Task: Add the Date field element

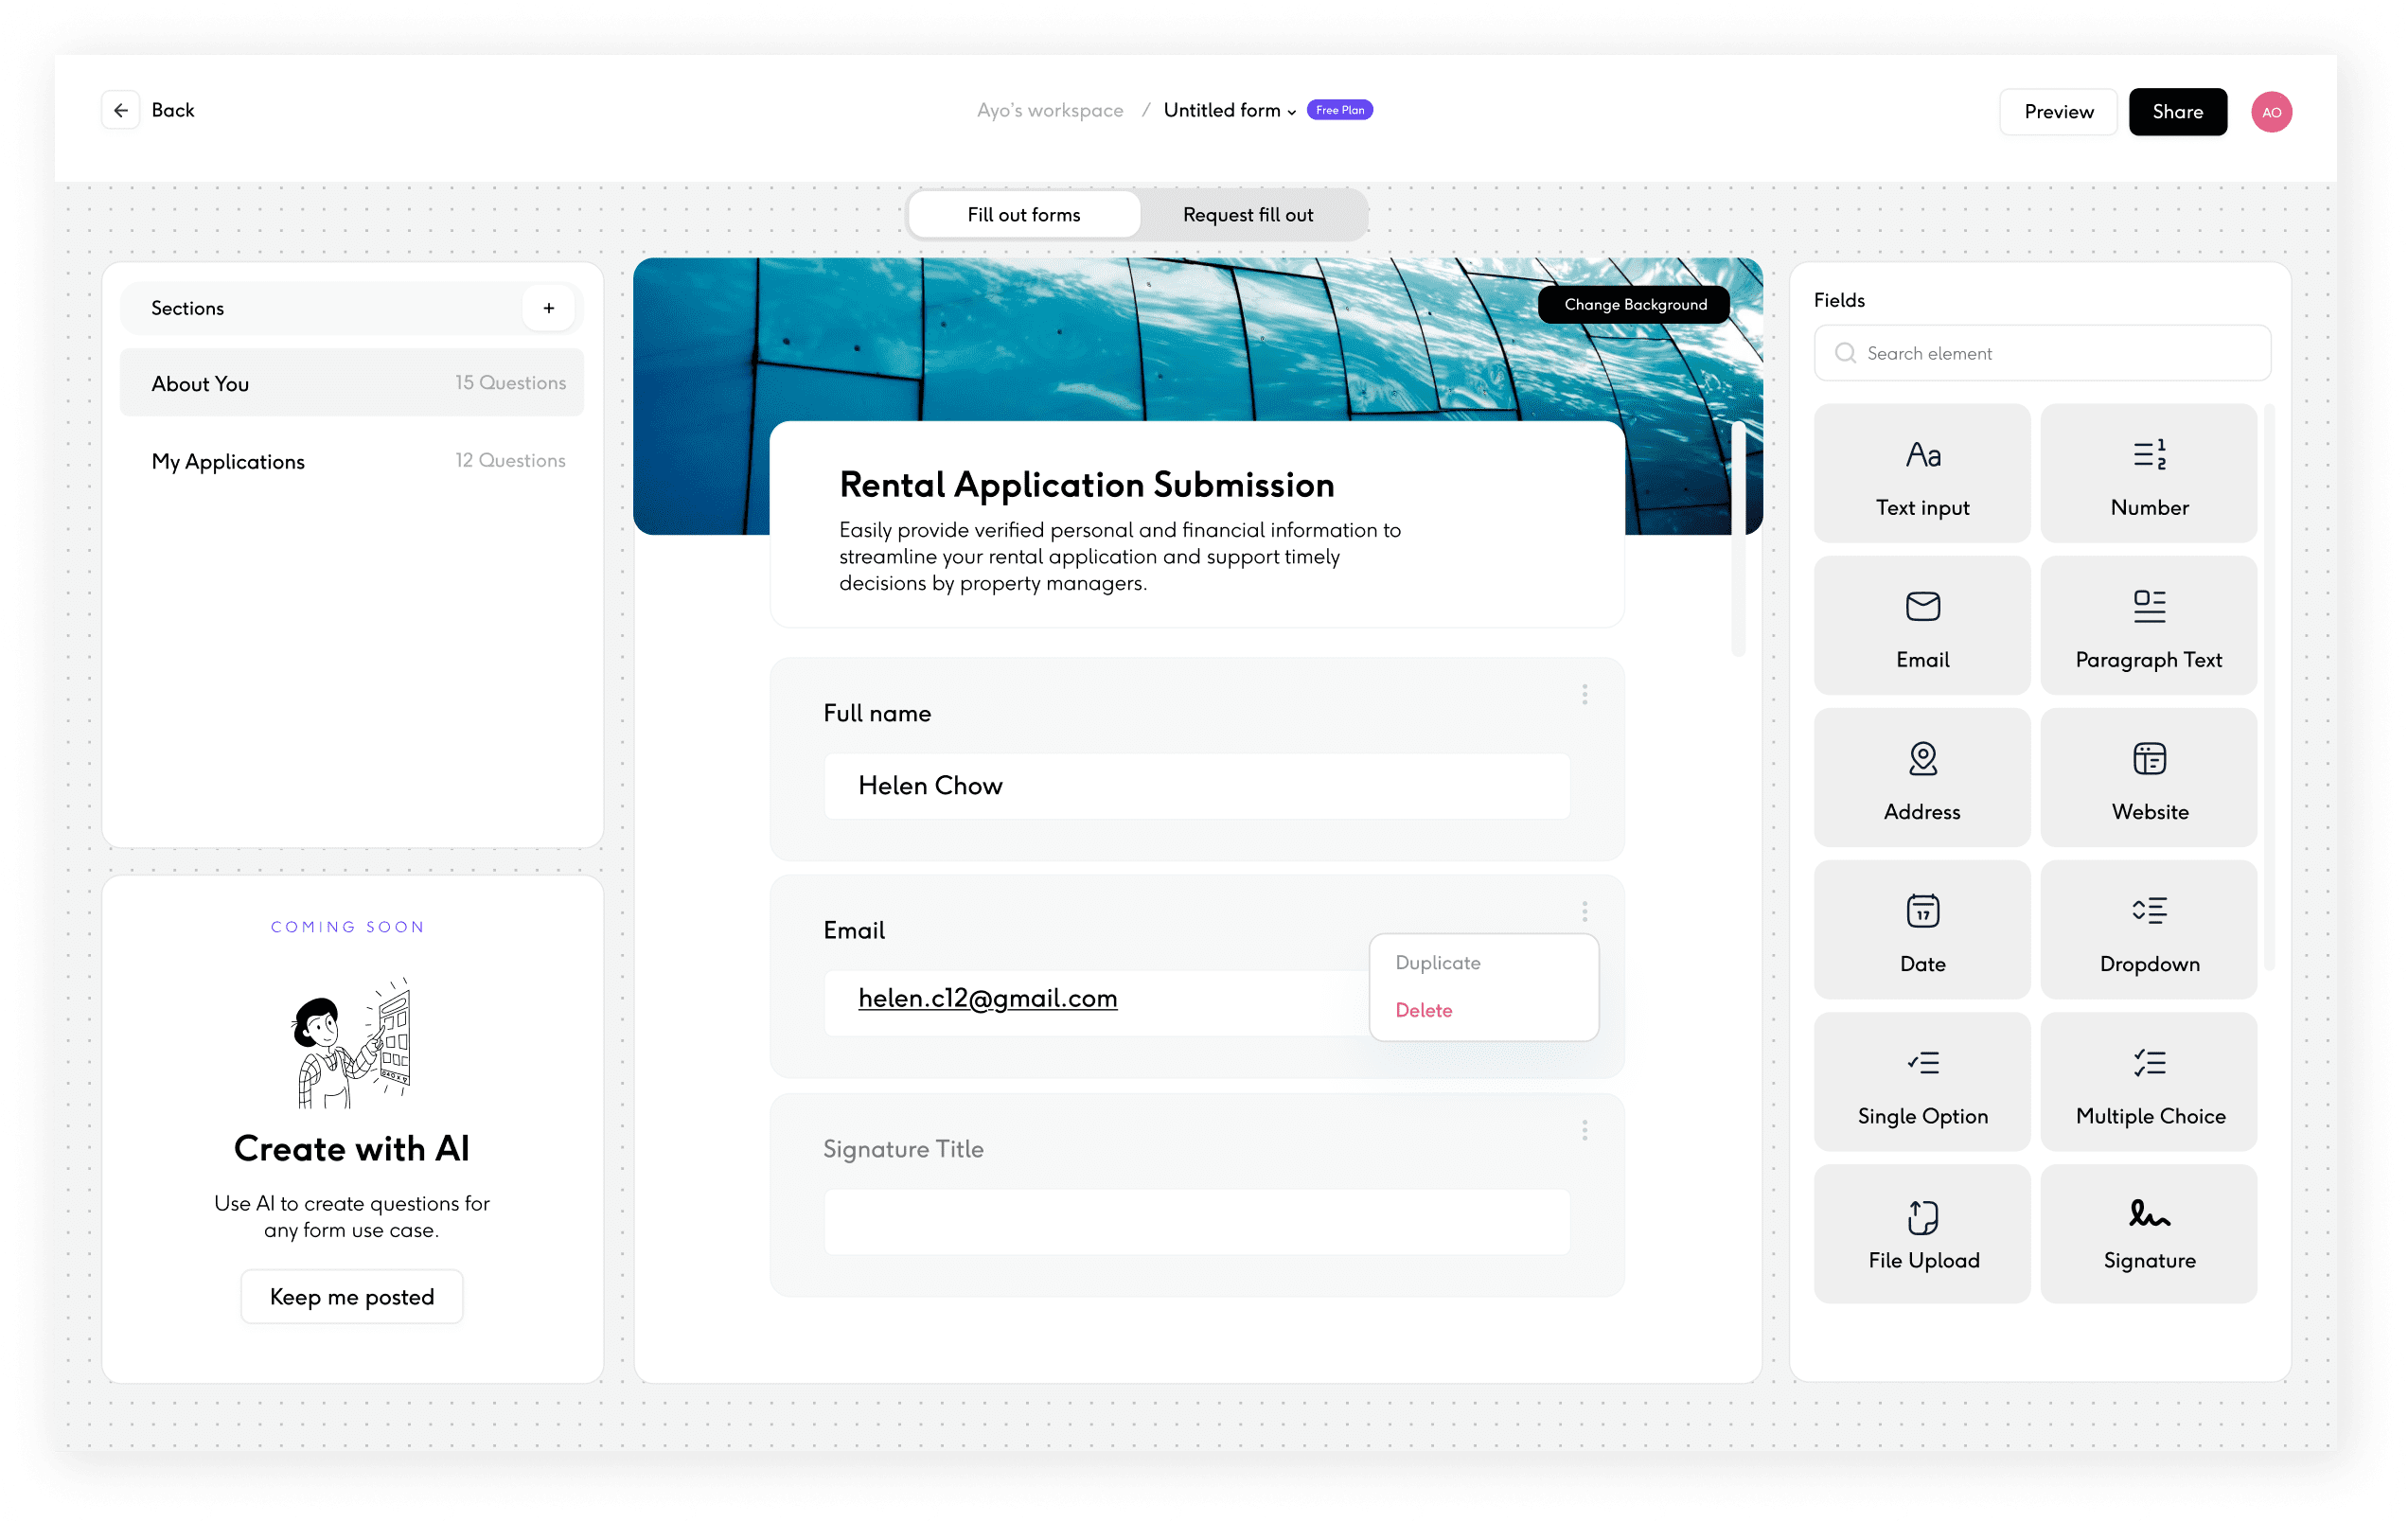Action: tap(1921, 930)
